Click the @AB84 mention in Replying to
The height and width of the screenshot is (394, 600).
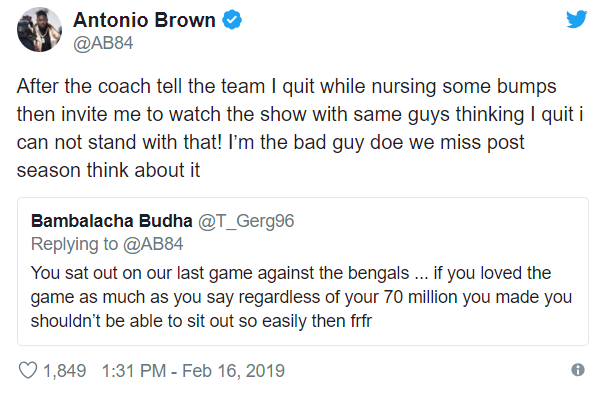pos(153,244)
